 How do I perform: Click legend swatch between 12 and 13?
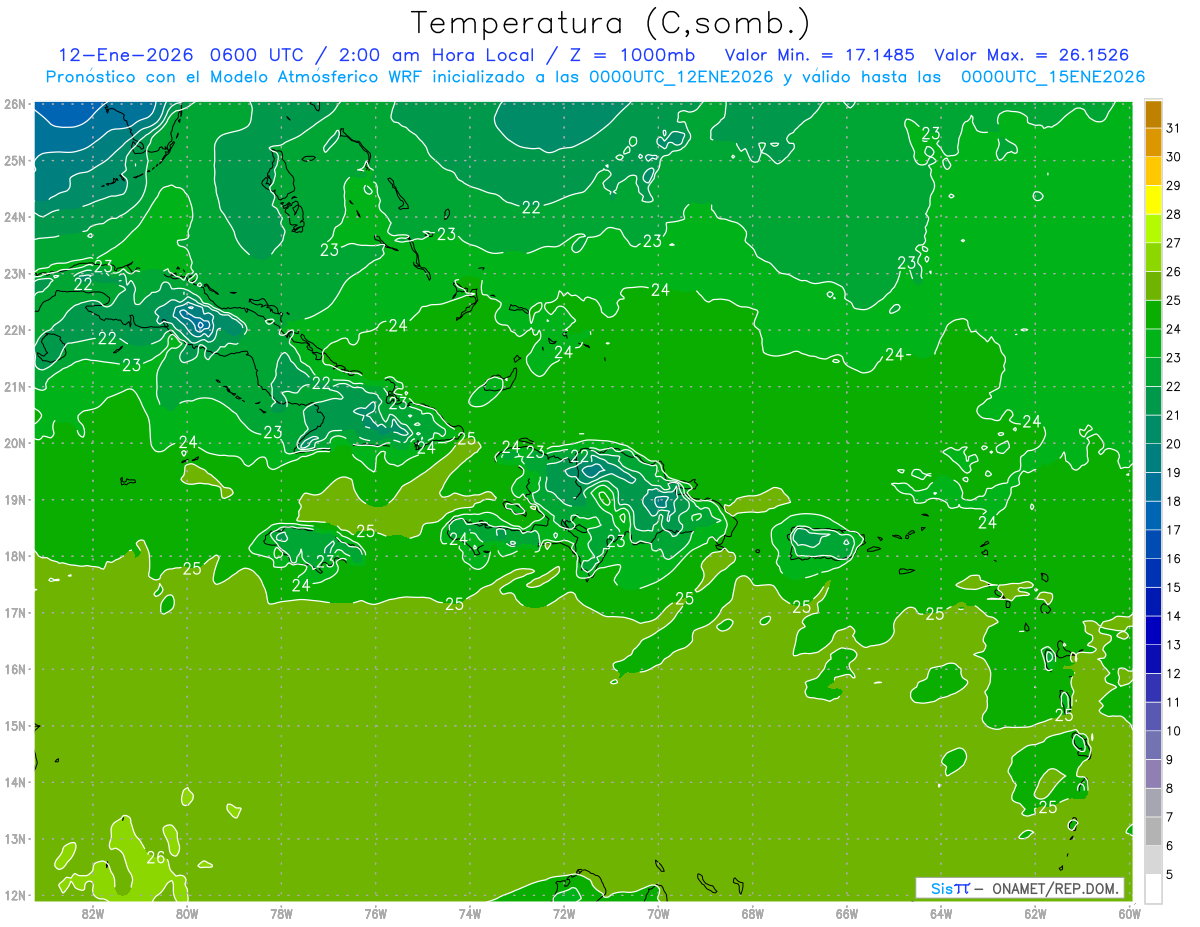click(x=1153, y=659)
